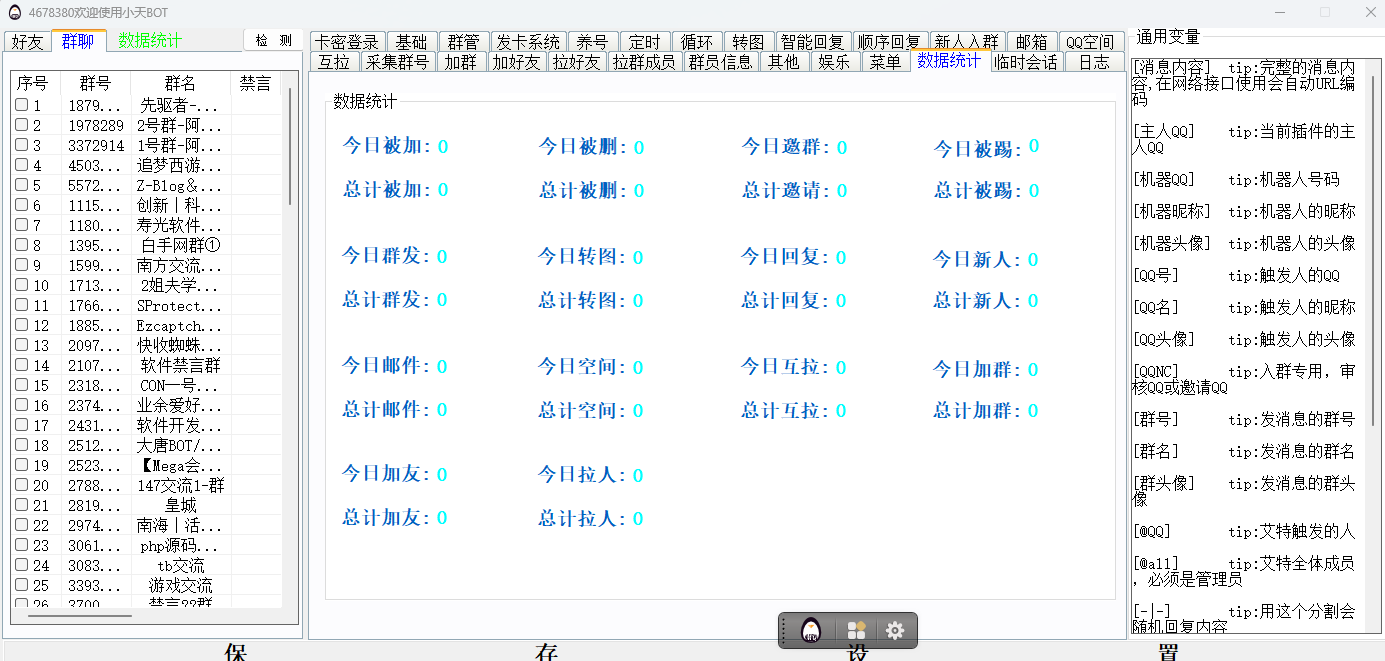
Task: Open the 娱乐 tab
Action: click(834, 62)
